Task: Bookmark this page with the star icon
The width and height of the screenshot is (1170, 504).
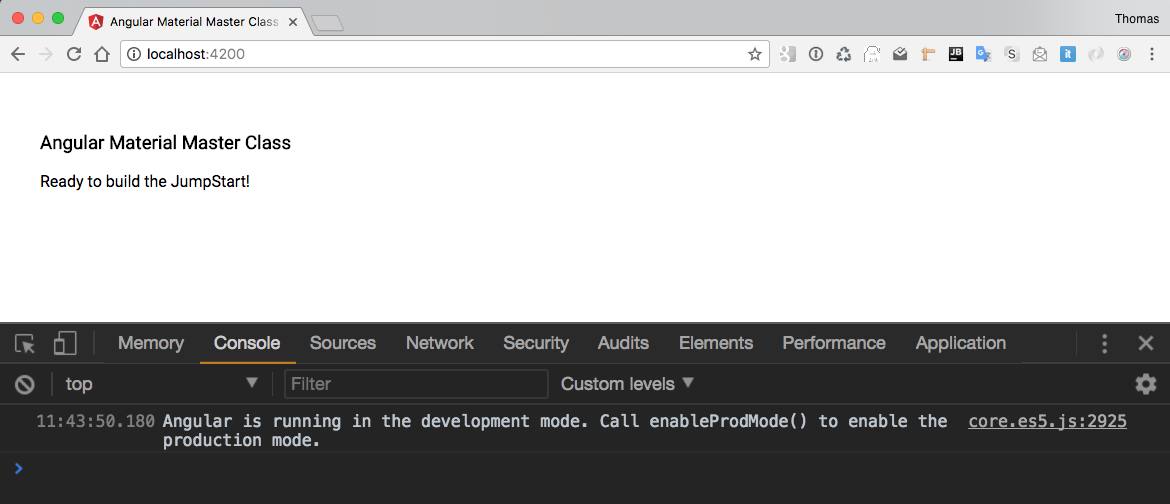Action: (754, 54)
